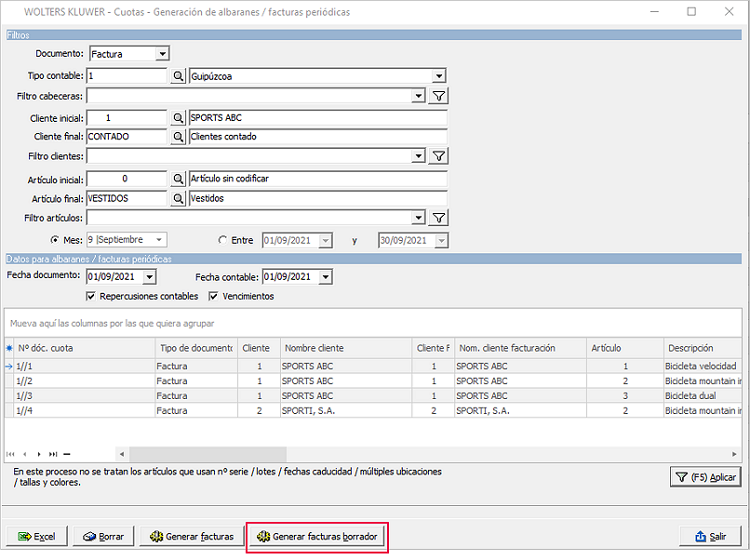Sort by Tipo de documento column header
The width and height of the screenshot is (750, 560).
click(x=197, y=348)
